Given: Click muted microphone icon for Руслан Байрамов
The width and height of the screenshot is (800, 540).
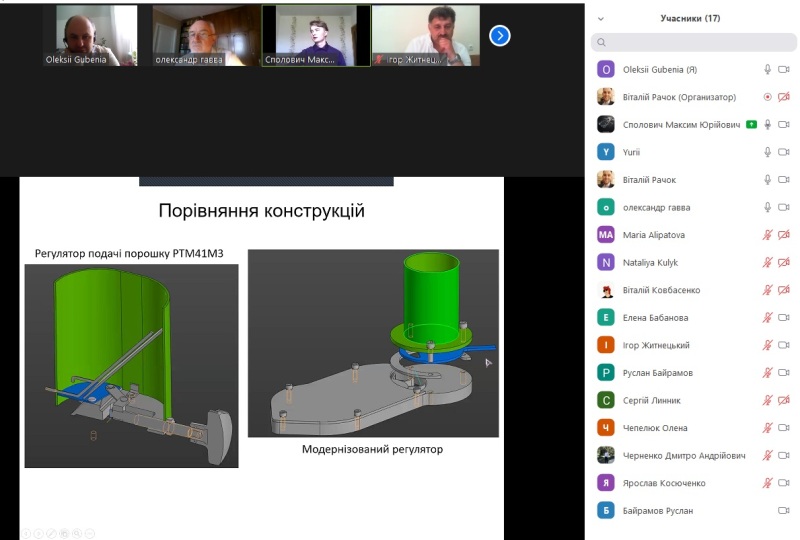Looking at the screenshot, I should (767, 373).
